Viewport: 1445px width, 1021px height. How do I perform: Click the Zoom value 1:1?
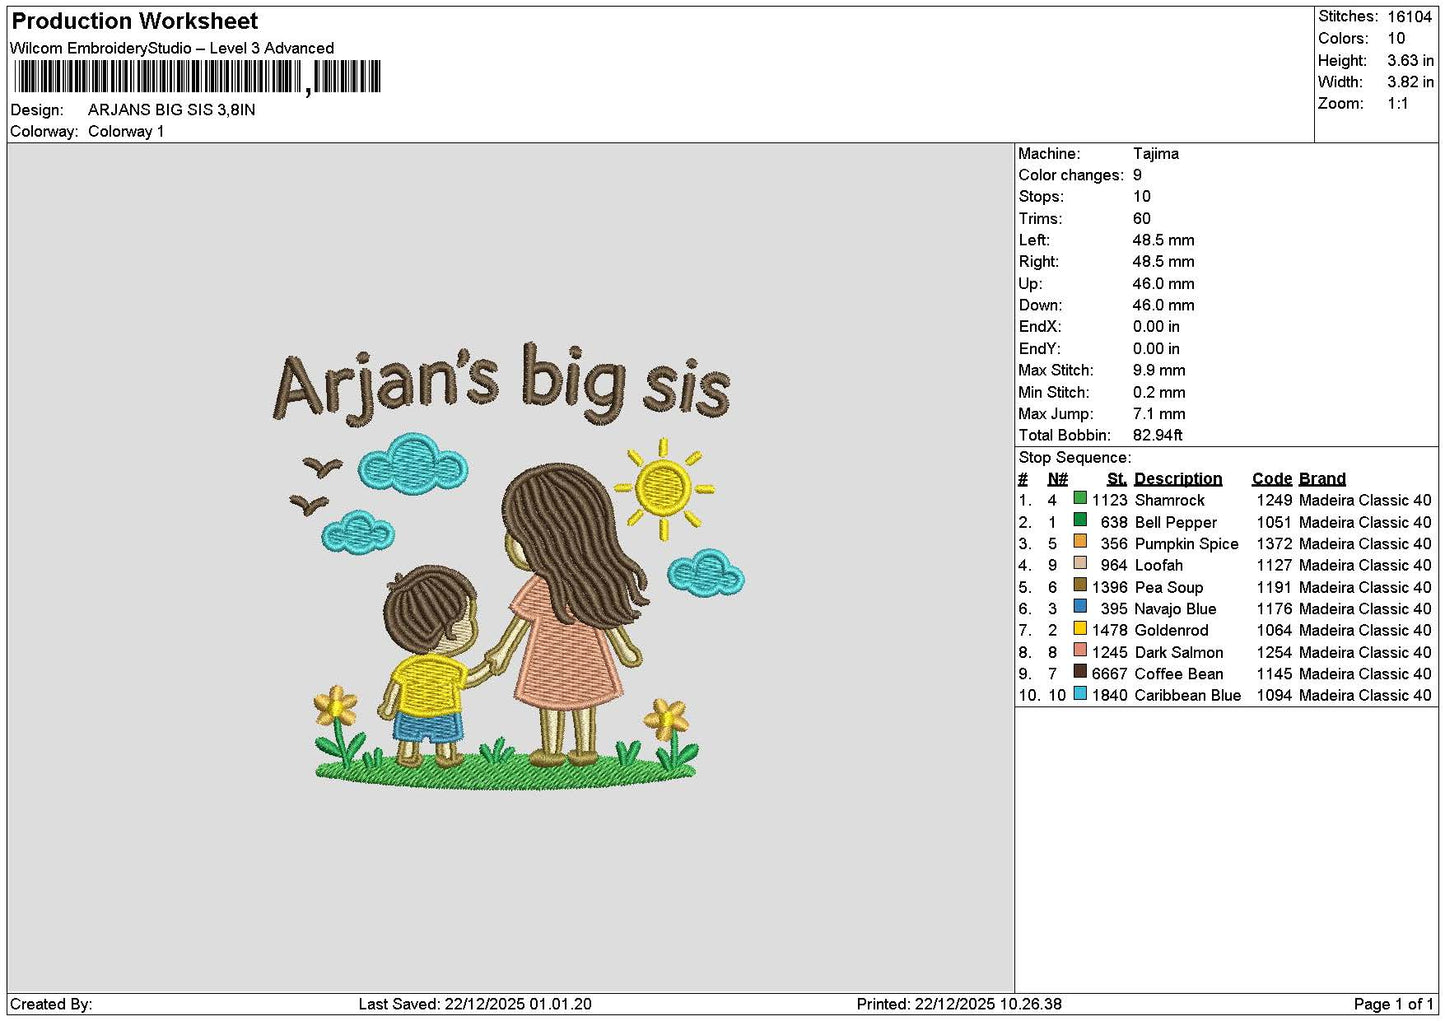coord(1398,104)
